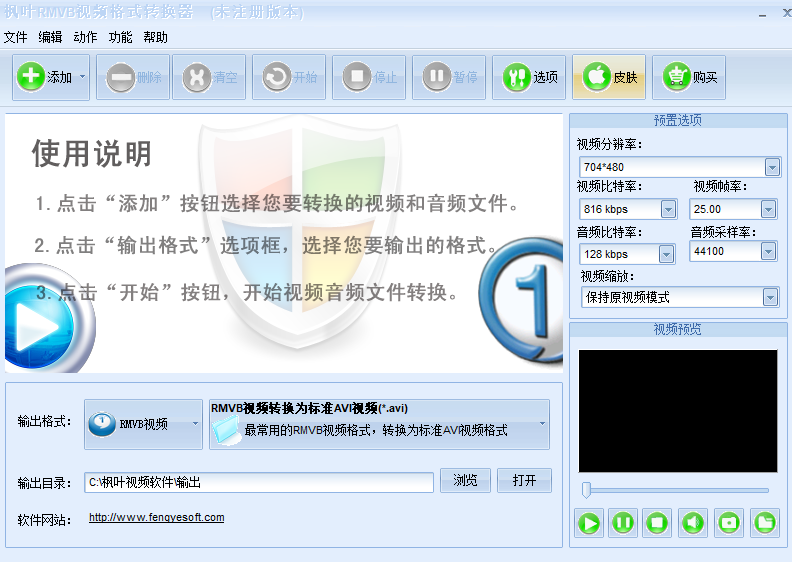Expand the 视频比特率 816 kbps dropdown

668,209
